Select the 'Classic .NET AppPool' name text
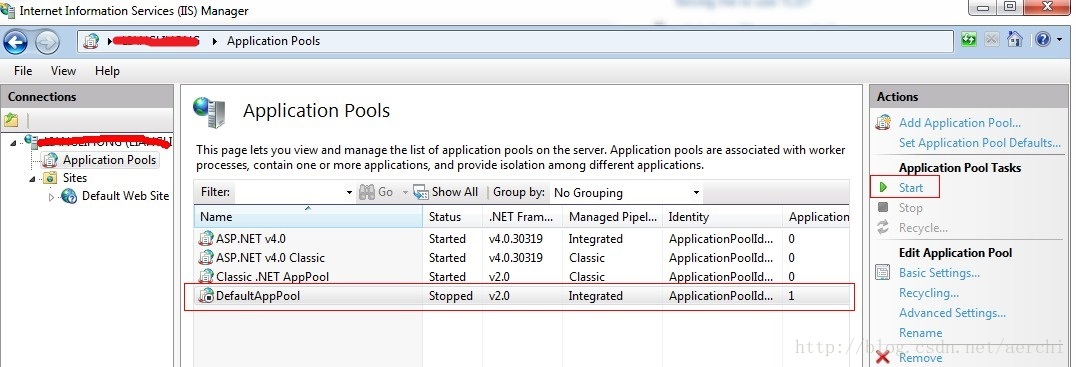The image size is (1076, 367). point(272,277)
